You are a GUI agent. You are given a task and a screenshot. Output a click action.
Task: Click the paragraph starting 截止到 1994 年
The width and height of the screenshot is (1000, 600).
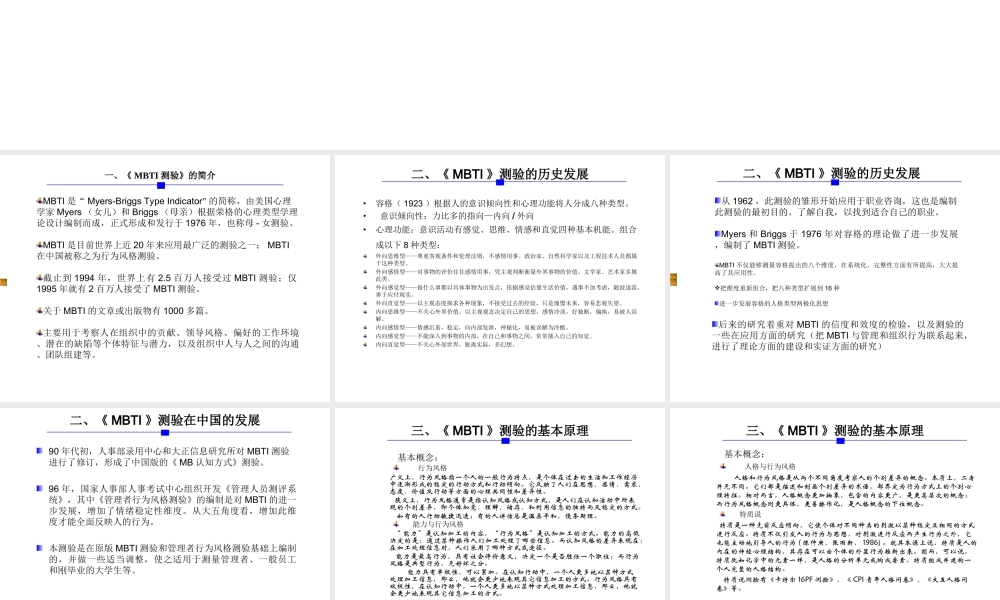point(166,283)
